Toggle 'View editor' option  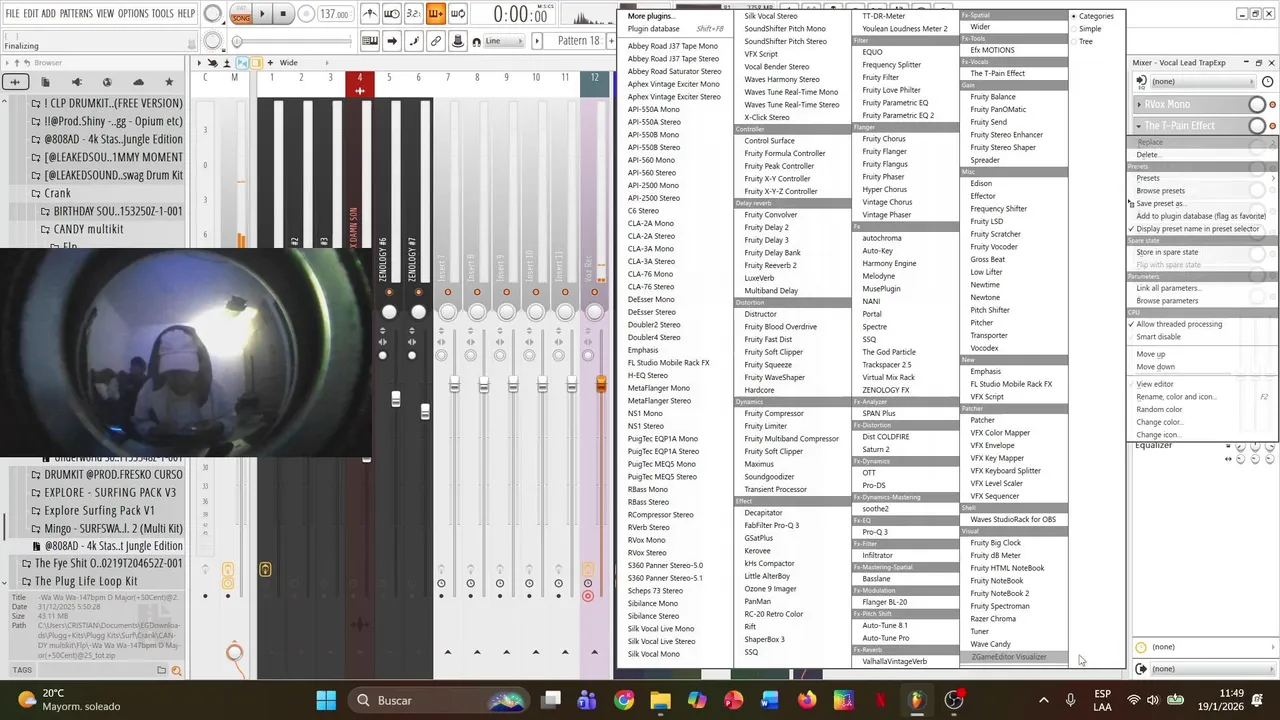click(1154, 384)
